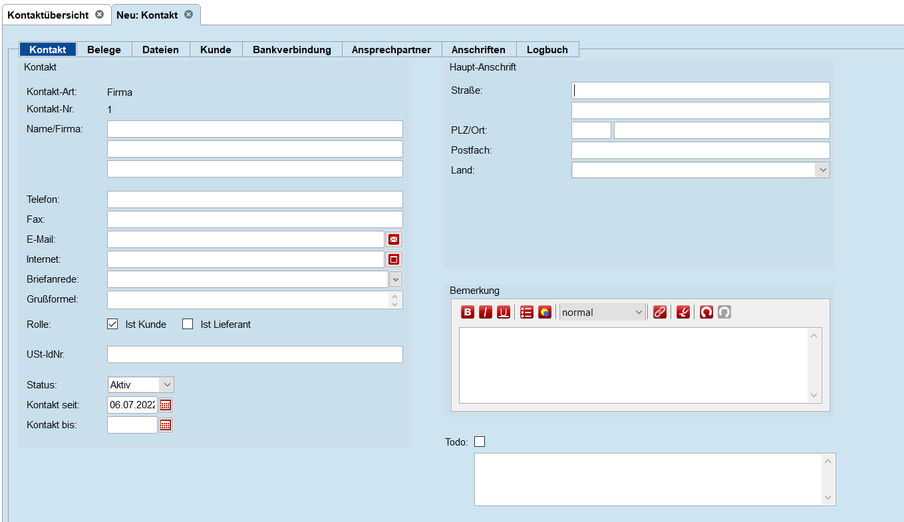Viewport: 904px width, 522px height.
Task: Open paragraph style dropdown showing normal
Action: tap(602, 312)
